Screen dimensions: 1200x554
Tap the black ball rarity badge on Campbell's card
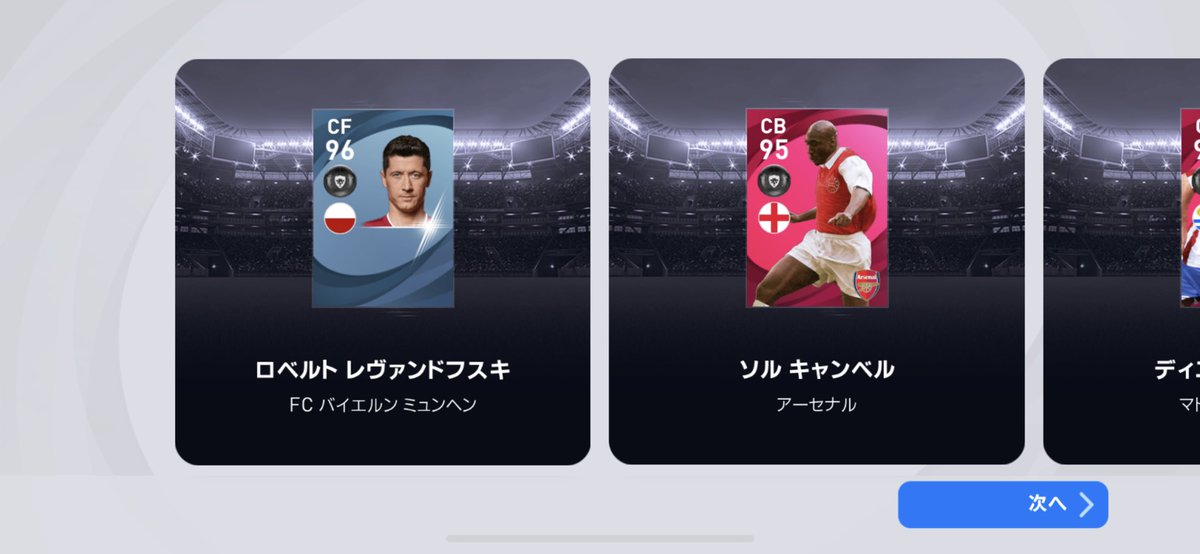click(774, 183)
